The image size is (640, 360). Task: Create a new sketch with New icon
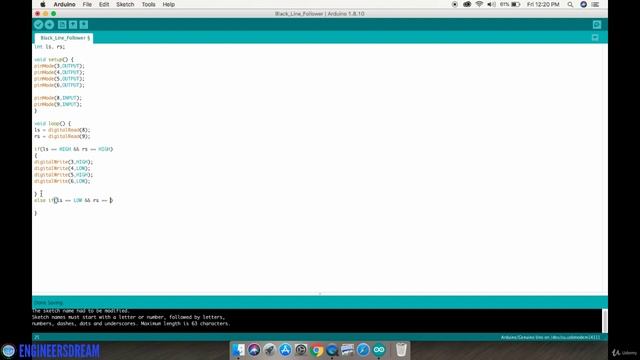[62, 24]
